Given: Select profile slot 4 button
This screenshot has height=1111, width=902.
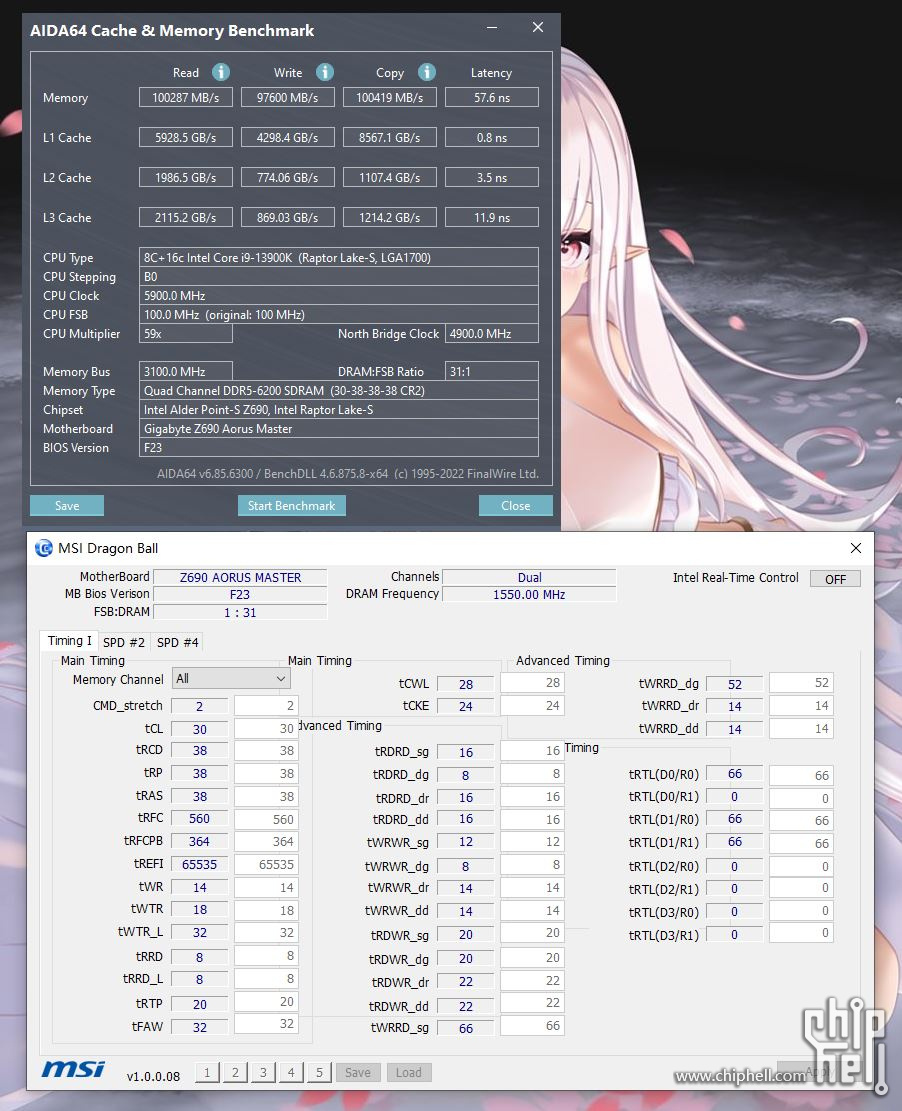Looking at the screenshot, I should 291,1073.
